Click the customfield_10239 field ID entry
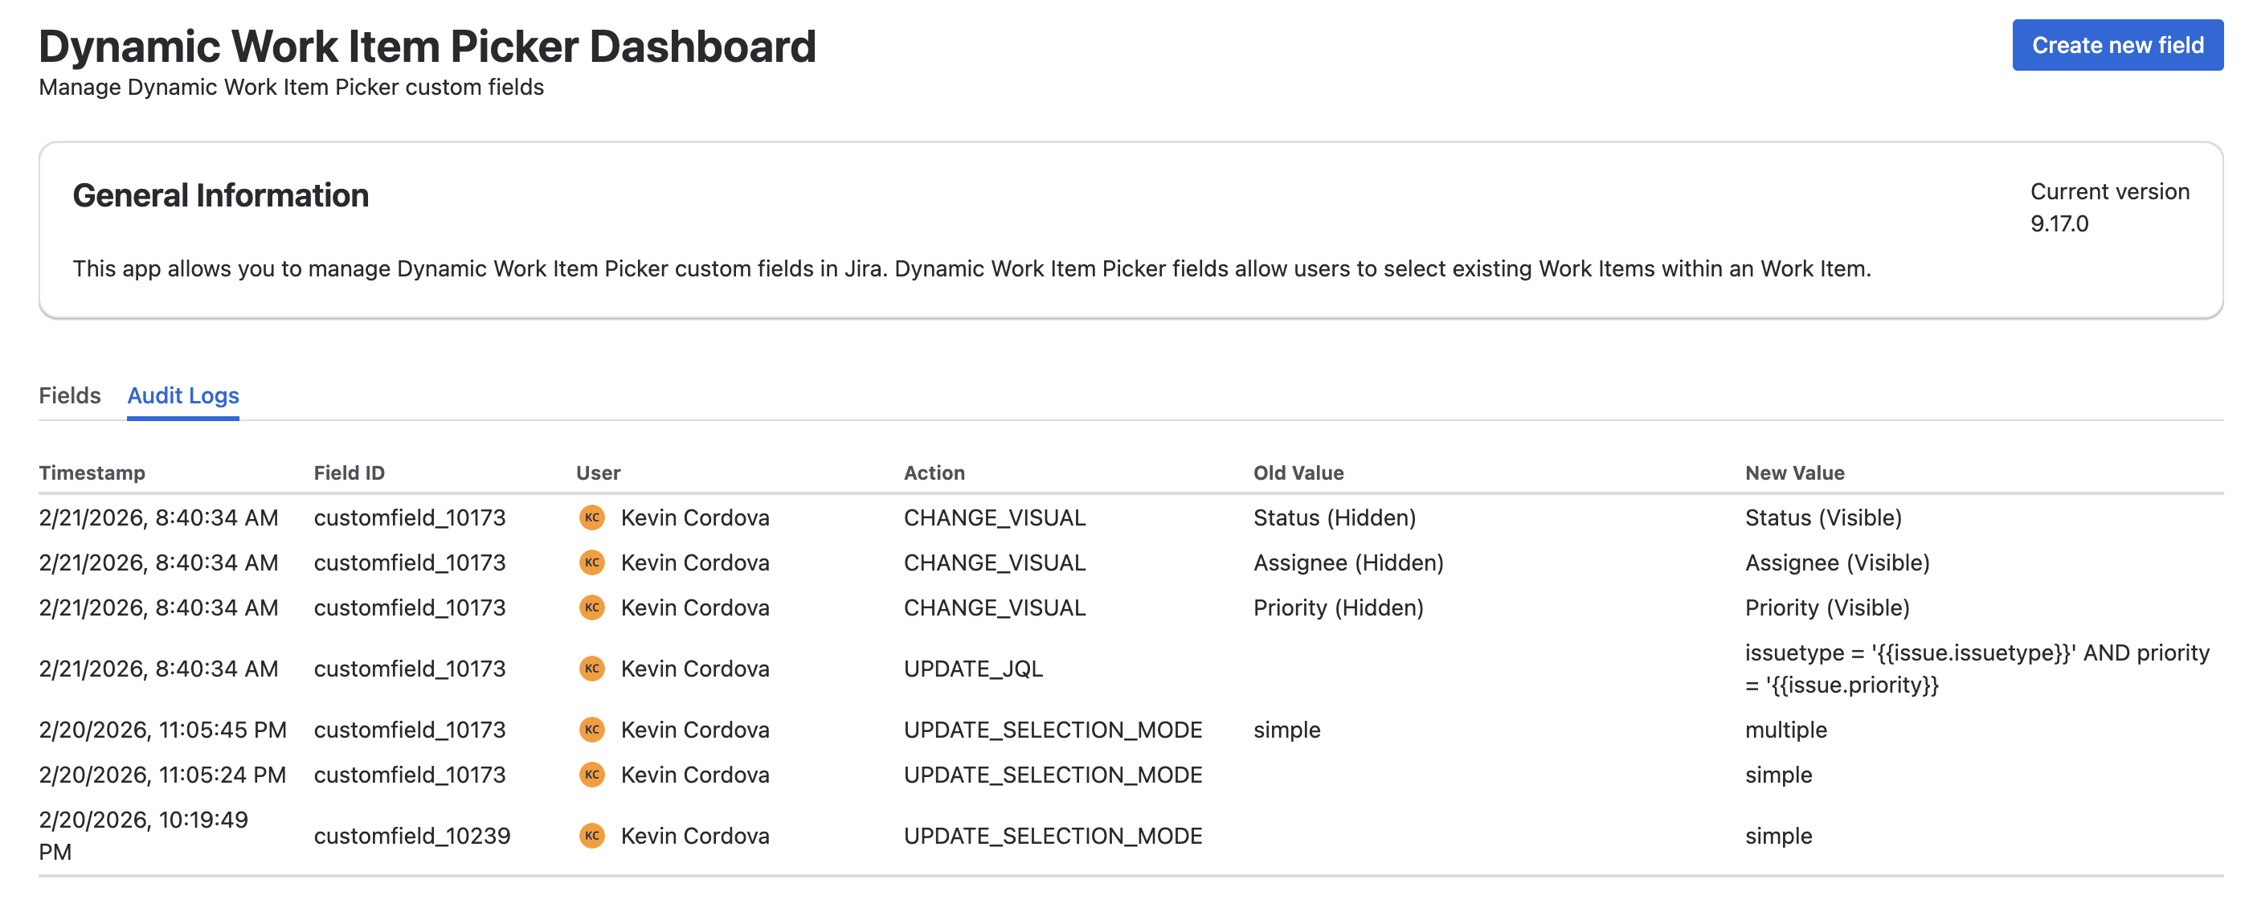 pos(412,836)
